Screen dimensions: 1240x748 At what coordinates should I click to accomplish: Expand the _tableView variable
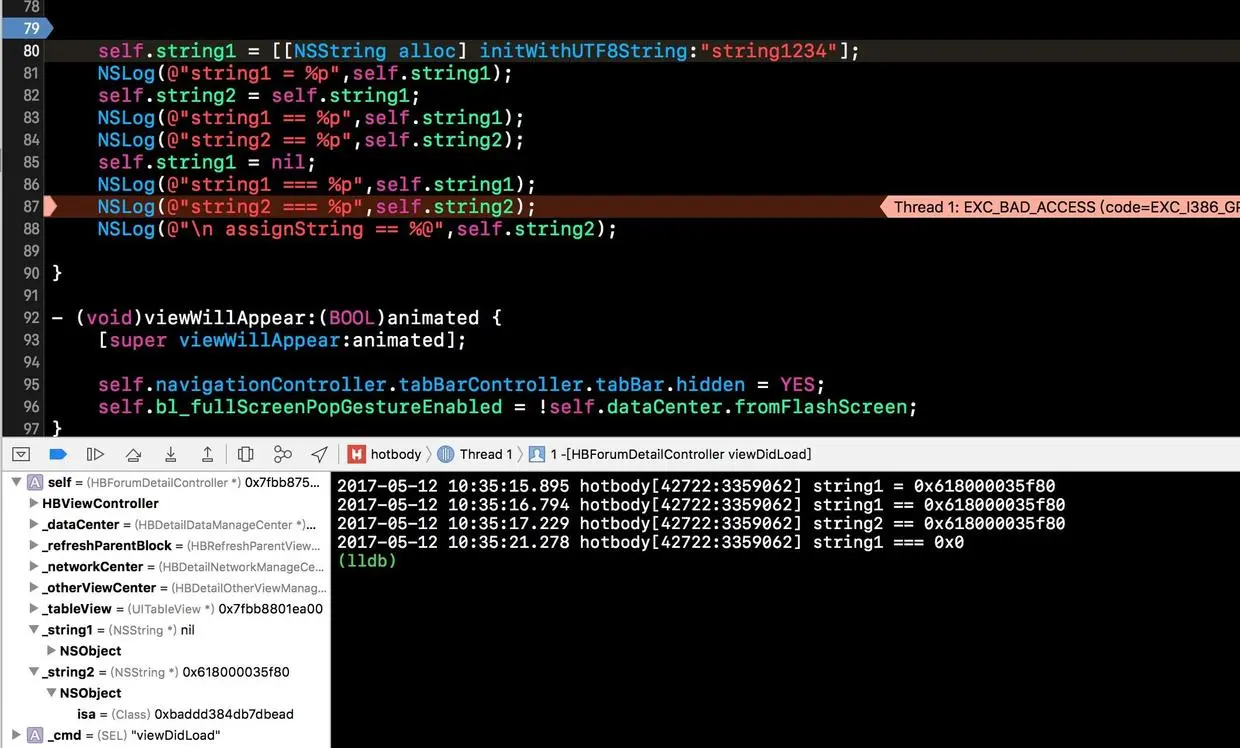click(x=35, y=608)
